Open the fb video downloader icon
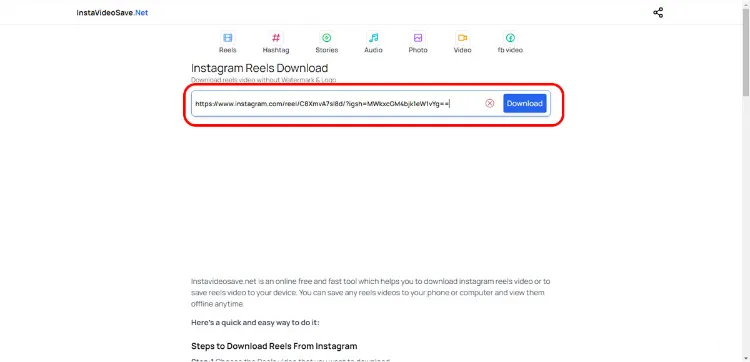The image size is (750, 362). [510, 38]
